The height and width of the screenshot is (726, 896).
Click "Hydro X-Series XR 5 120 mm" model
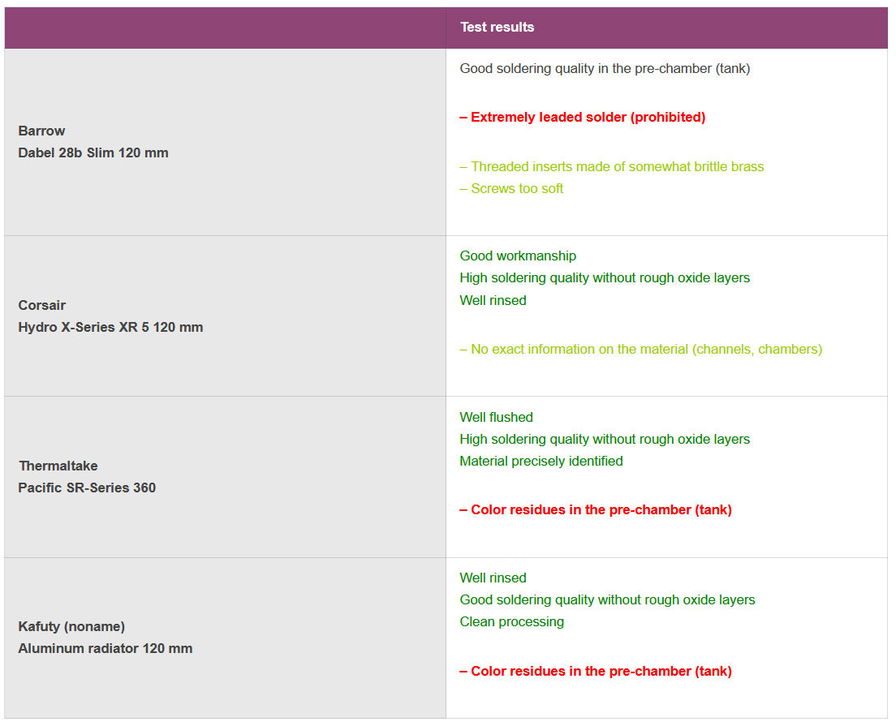[110, 327]
